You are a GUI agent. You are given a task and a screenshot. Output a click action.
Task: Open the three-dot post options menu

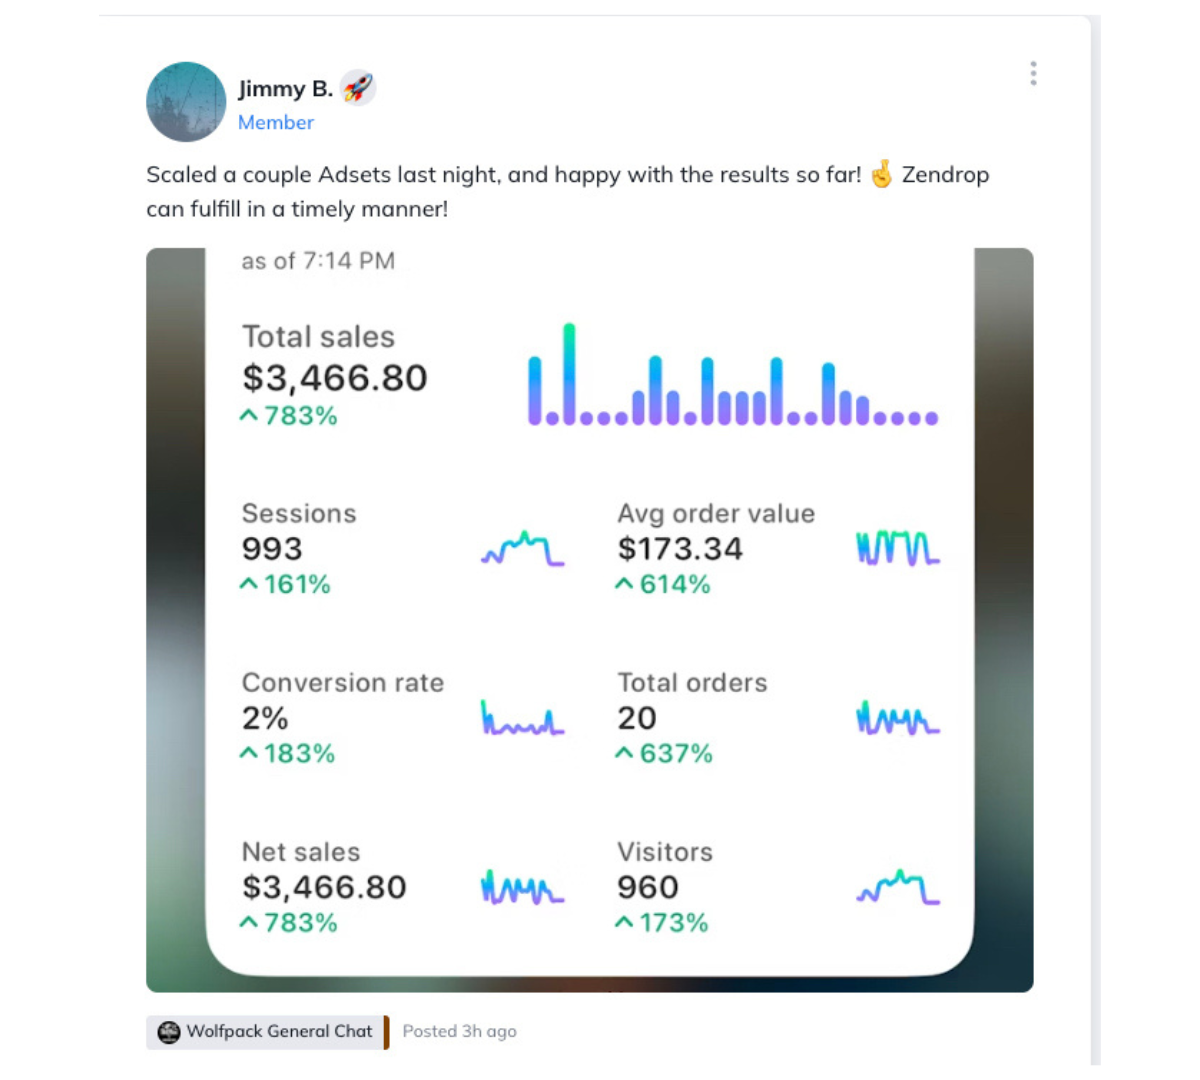coord(1033,73)
